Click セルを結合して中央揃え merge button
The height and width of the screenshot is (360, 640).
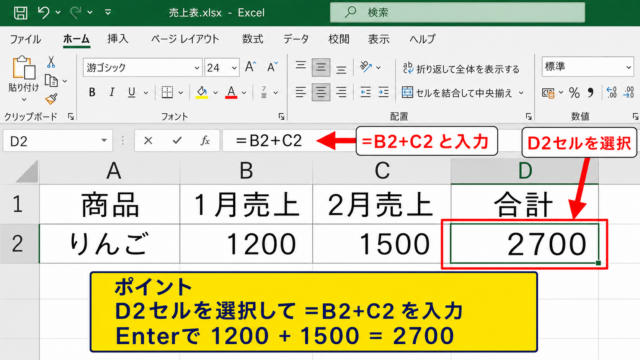[458, 93]
